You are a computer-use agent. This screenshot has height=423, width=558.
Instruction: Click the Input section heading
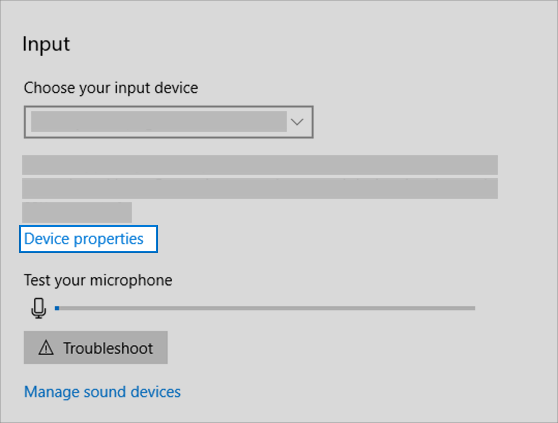pos(46,44)
